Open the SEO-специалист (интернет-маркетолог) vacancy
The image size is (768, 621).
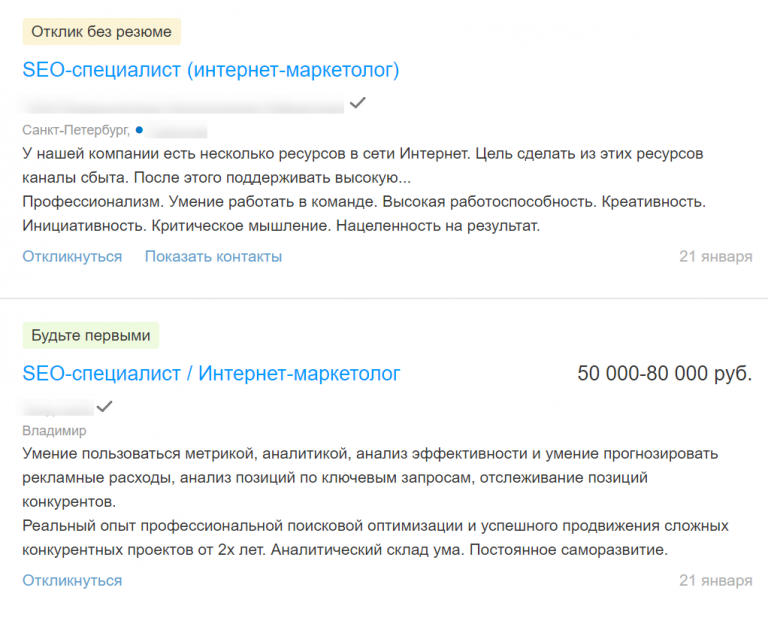click(x=210, y=70)
